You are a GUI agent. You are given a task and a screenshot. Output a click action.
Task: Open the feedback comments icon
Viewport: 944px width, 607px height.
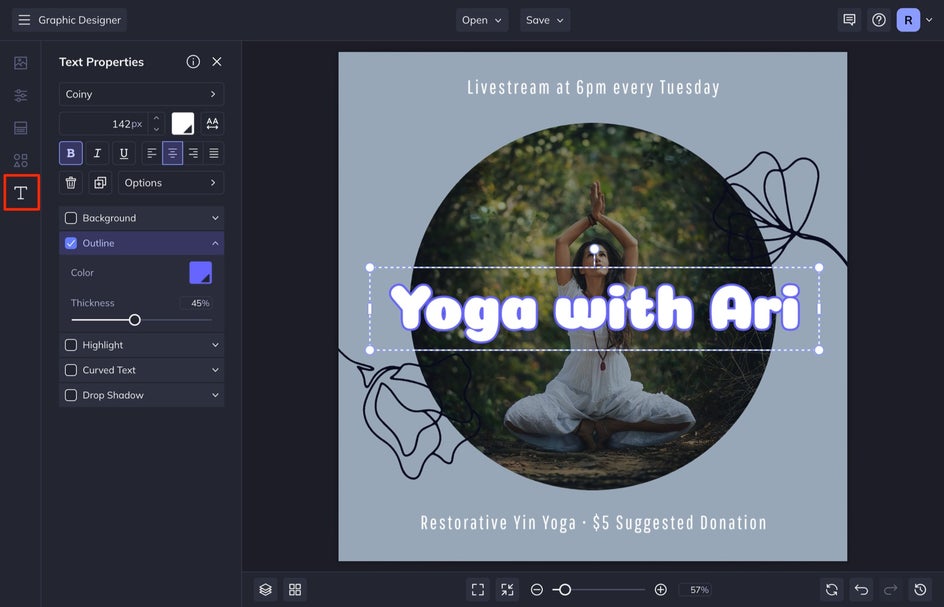click(x=849, y=20)
